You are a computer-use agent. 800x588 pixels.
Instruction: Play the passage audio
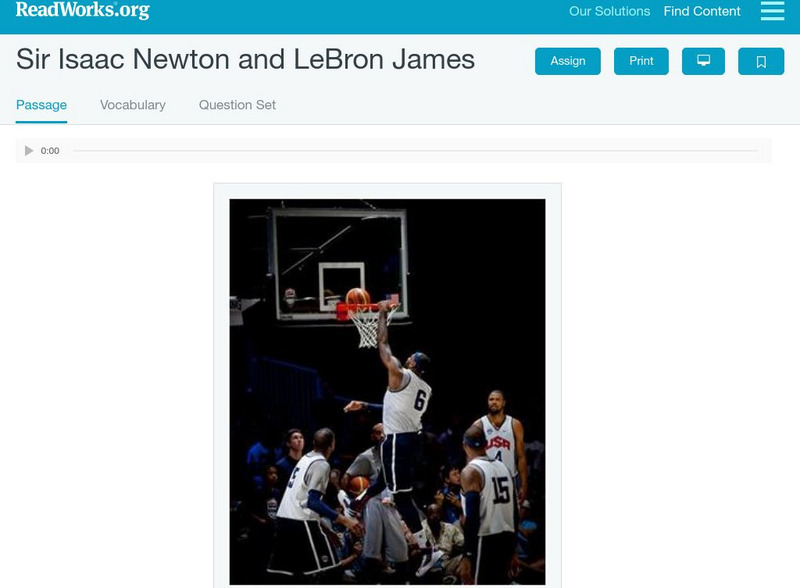pyautogui.click(x=29, y=151)
